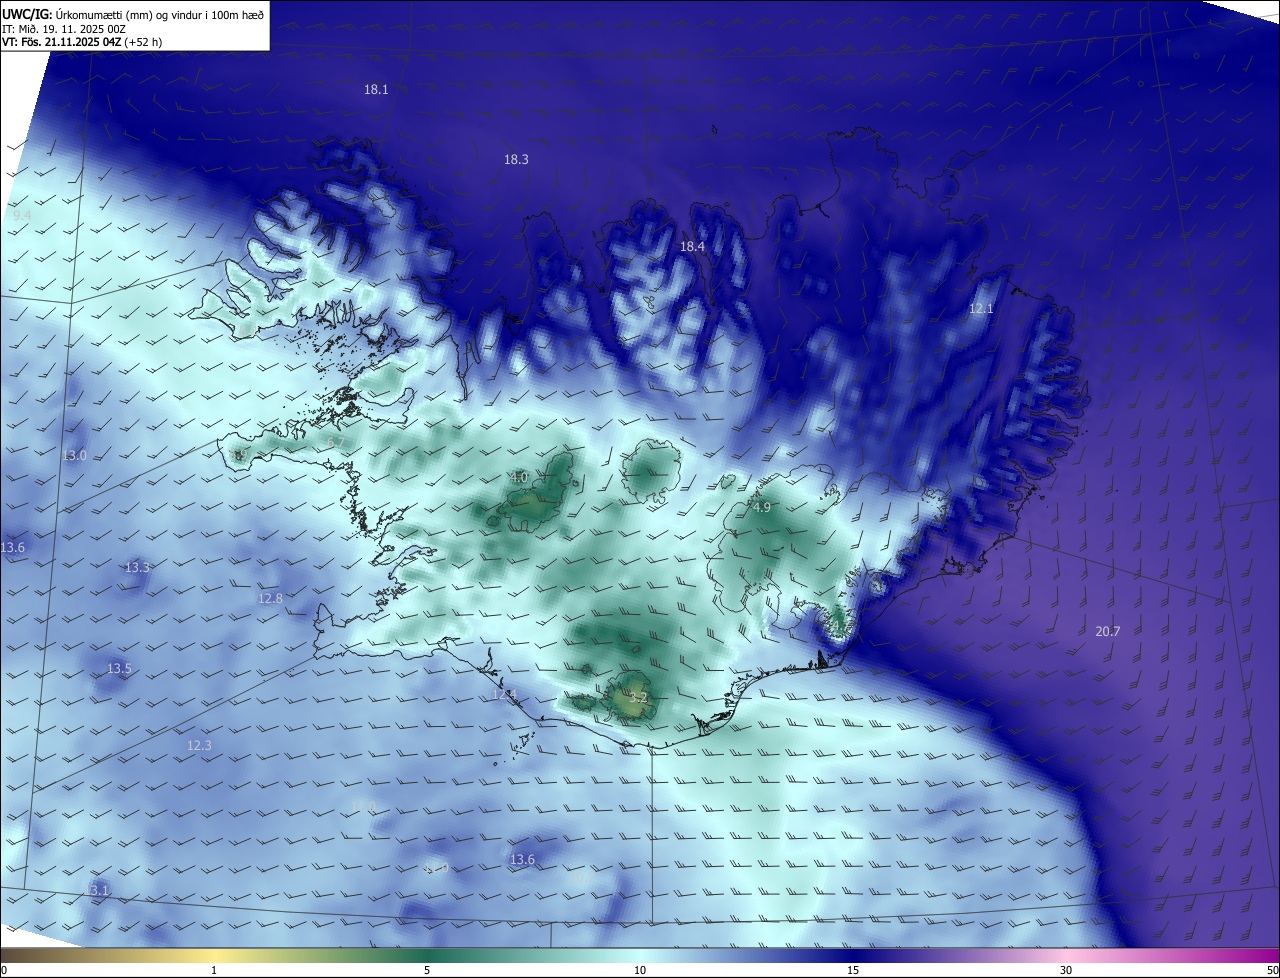The height and width of the screenshot is (978, 1280).
Task: Click the 'IT: Mið. 19. 11. 2025 00Z' line
Action: tap(64, 29)
